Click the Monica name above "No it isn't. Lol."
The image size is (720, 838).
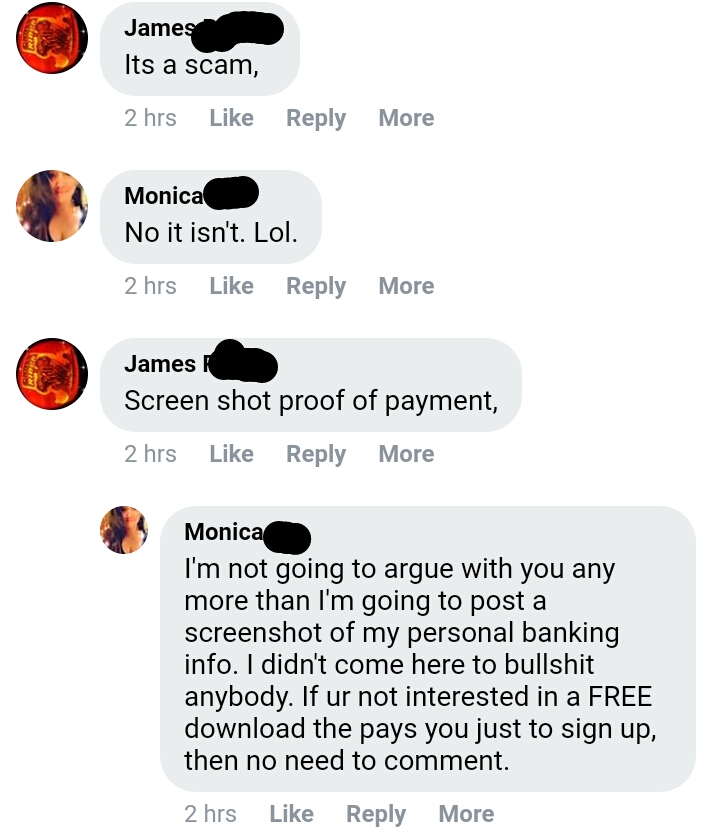(x=164, y=196)
